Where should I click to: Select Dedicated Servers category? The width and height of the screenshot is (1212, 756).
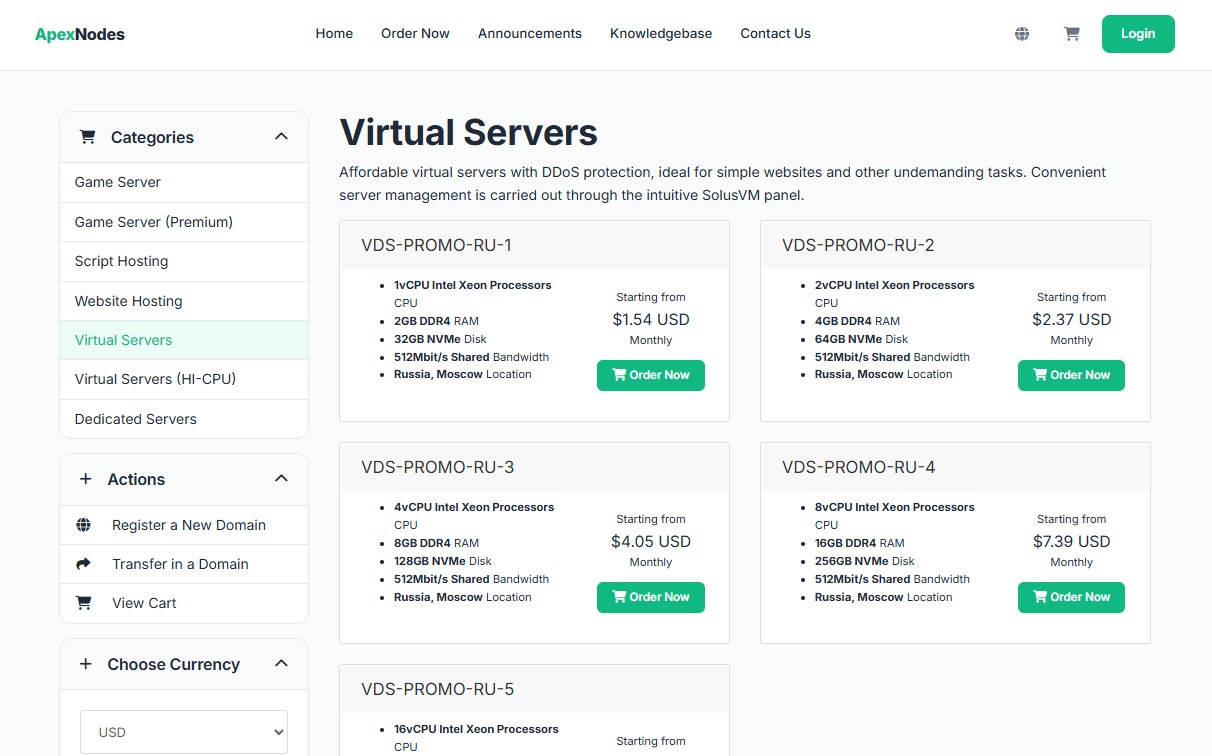click(184, 419)
